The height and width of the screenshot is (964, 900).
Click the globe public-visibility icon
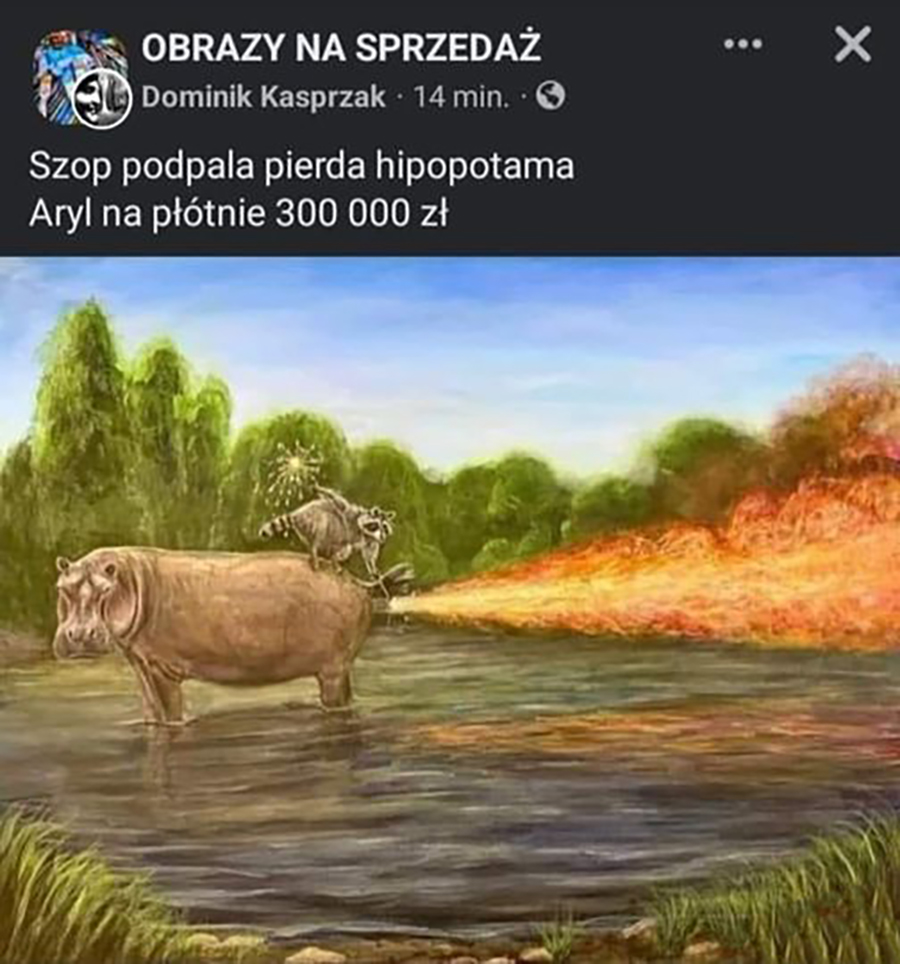[x=550, y=97]
